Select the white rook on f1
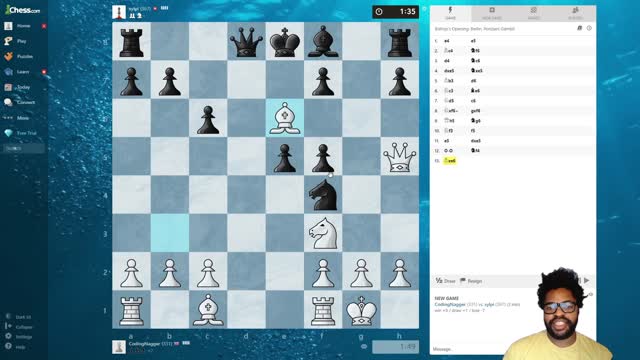Screen dimensions: 640x360 (323, 310)
